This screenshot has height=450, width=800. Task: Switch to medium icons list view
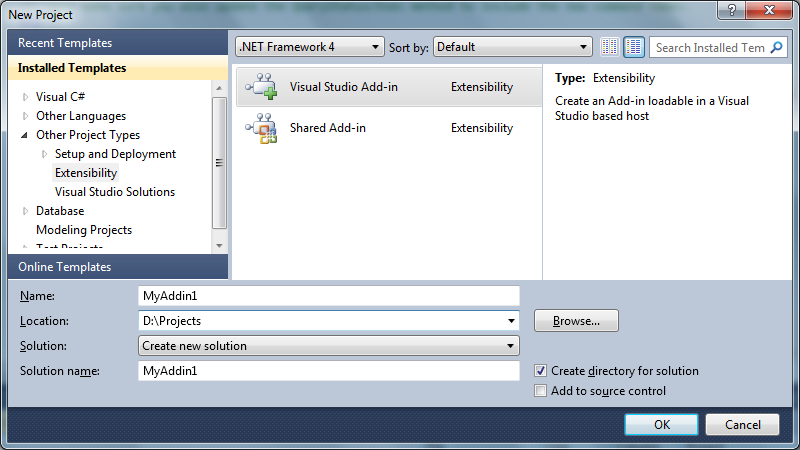(x=634, y=47)
